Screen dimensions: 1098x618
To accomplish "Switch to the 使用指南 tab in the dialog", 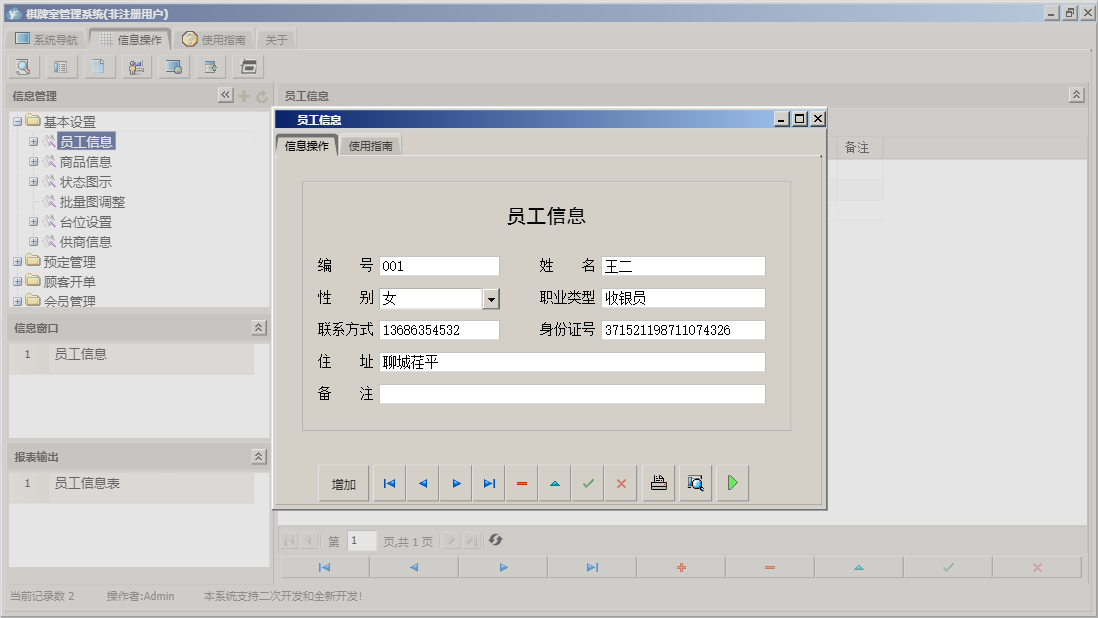I will (x=371, y=145).
